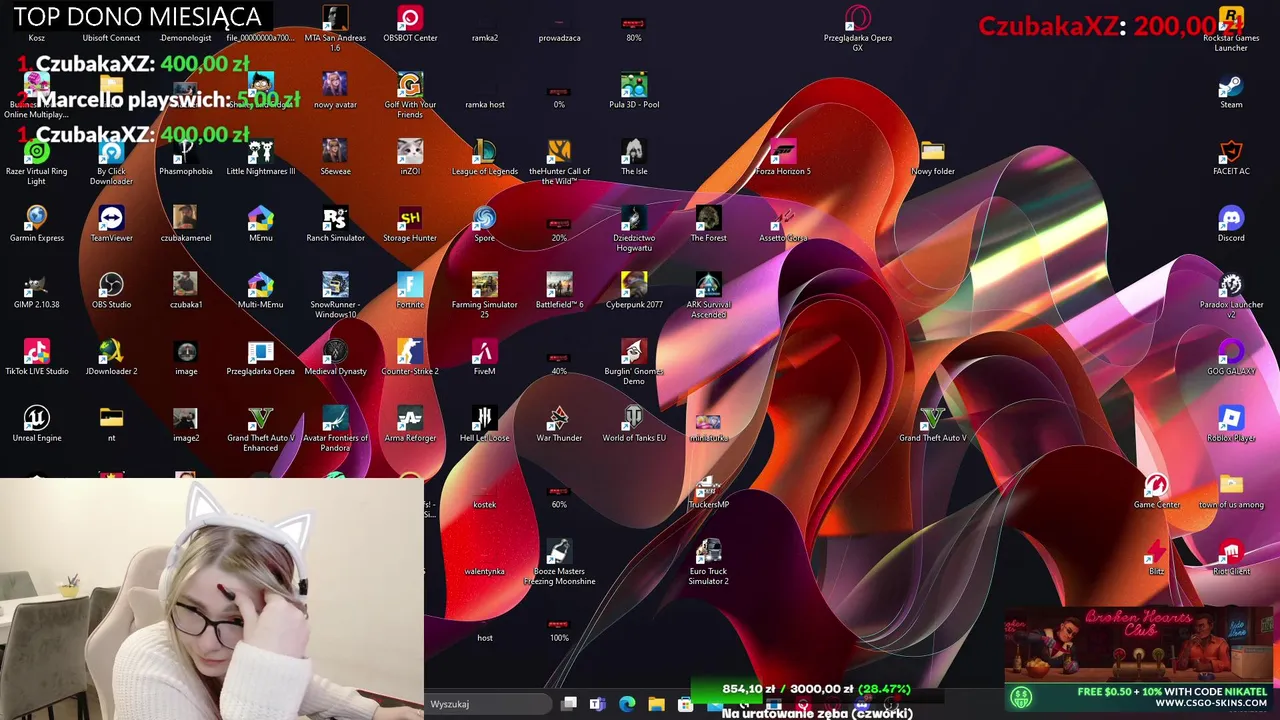Viewport: 1280px width, 720px height.
Task: Open 'town of us among' folder
Action: click(1231, 486)
